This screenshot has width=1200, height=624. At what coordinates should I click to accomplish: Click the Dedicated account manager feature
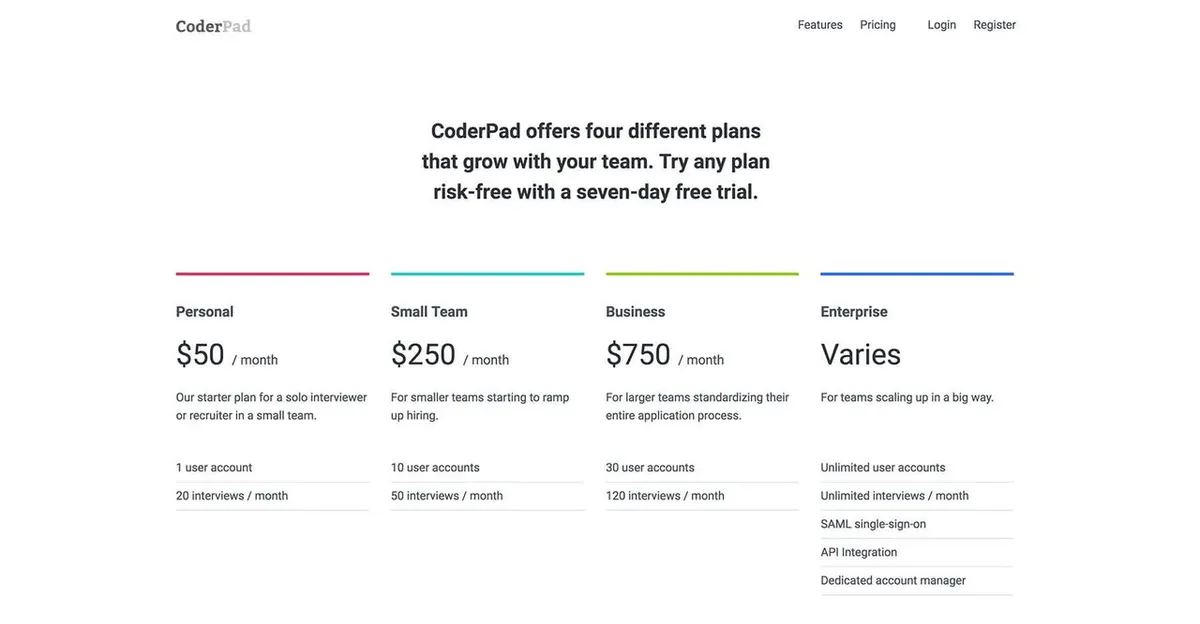893,580
